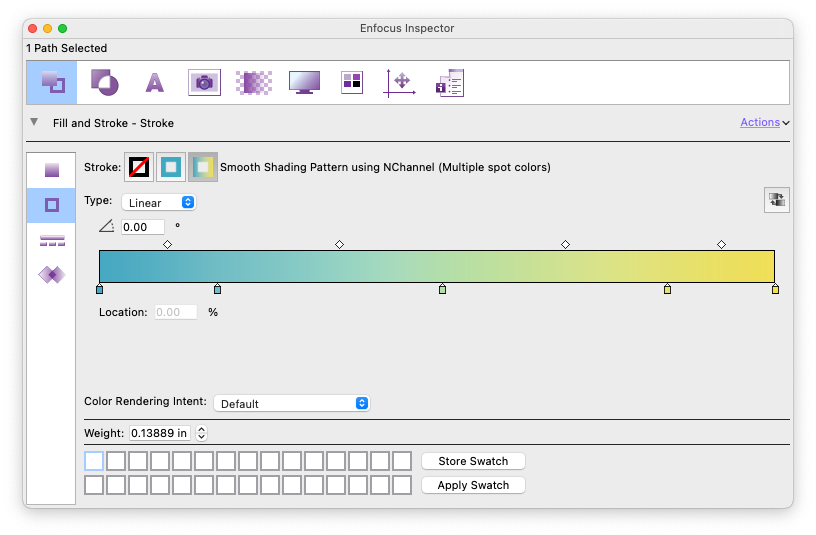Click the Weight field 0.13889 in
This screenshot has height=535, width=816.
click(160, 433)
